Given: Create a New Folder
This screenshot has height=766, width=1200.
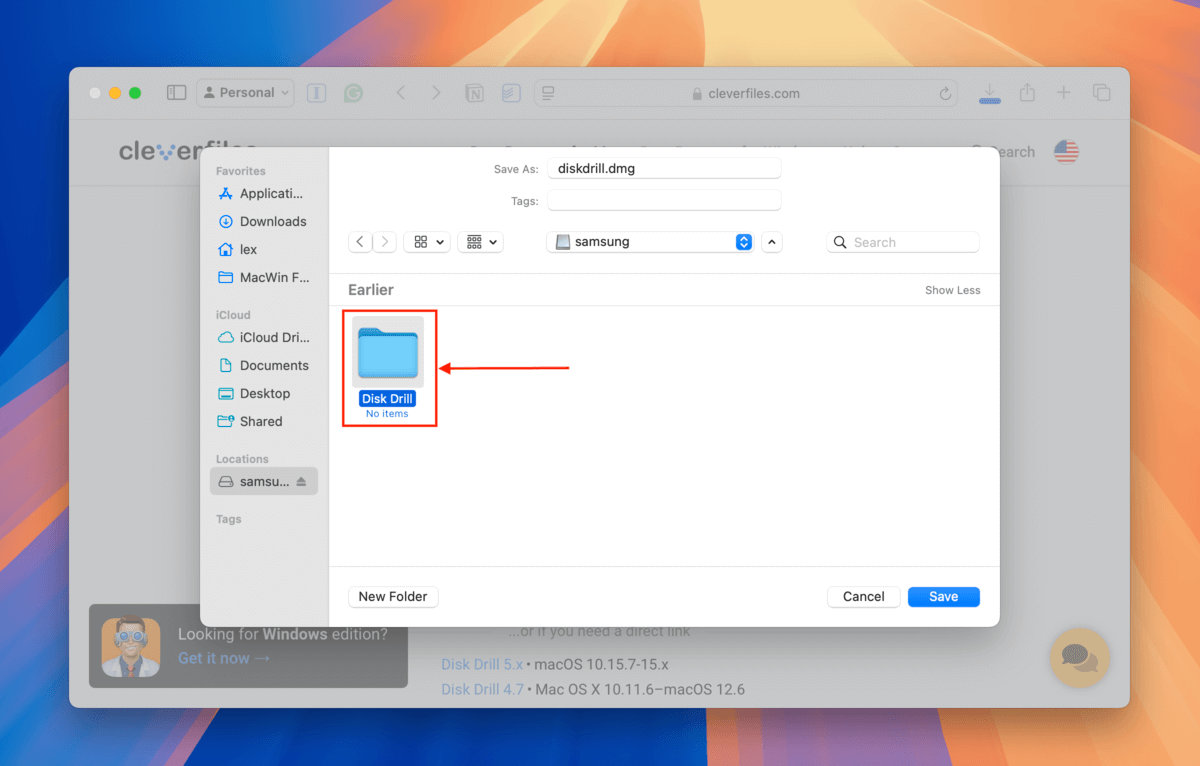Looking at the screenshot, I should 393,596.
